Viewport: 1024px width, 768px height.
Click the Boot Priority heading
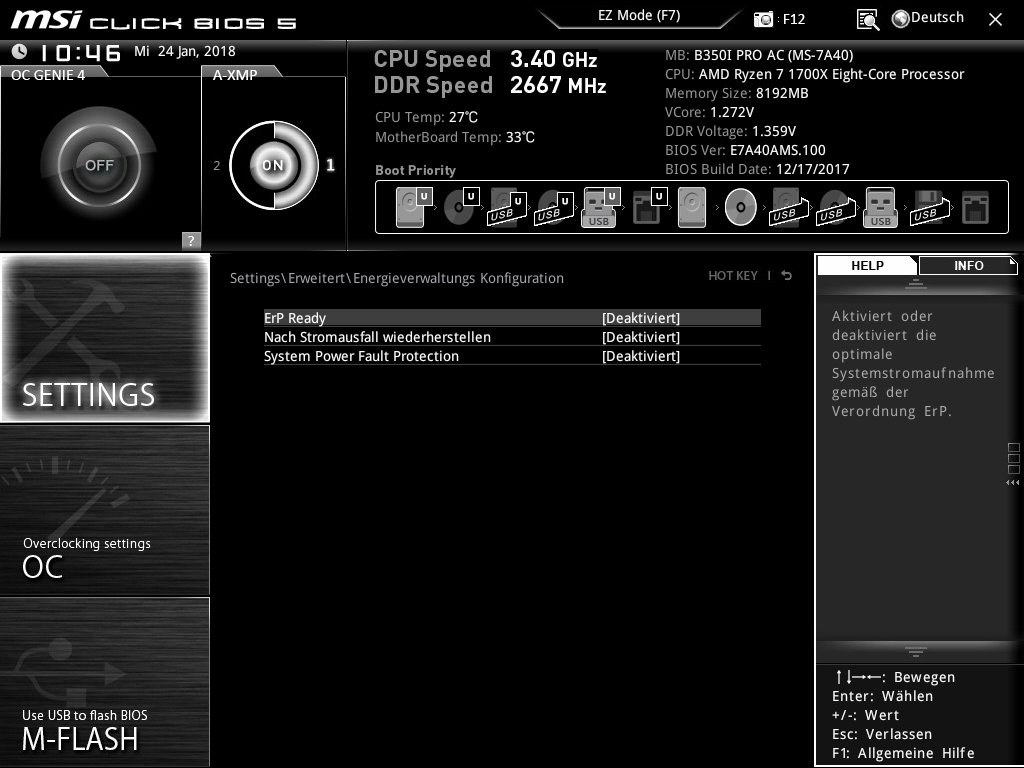[x=415, y=170]
